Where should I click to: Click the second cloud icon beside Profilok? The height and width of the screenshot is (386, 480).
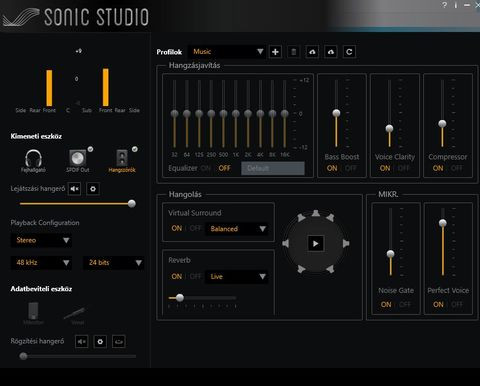point(331,52)
